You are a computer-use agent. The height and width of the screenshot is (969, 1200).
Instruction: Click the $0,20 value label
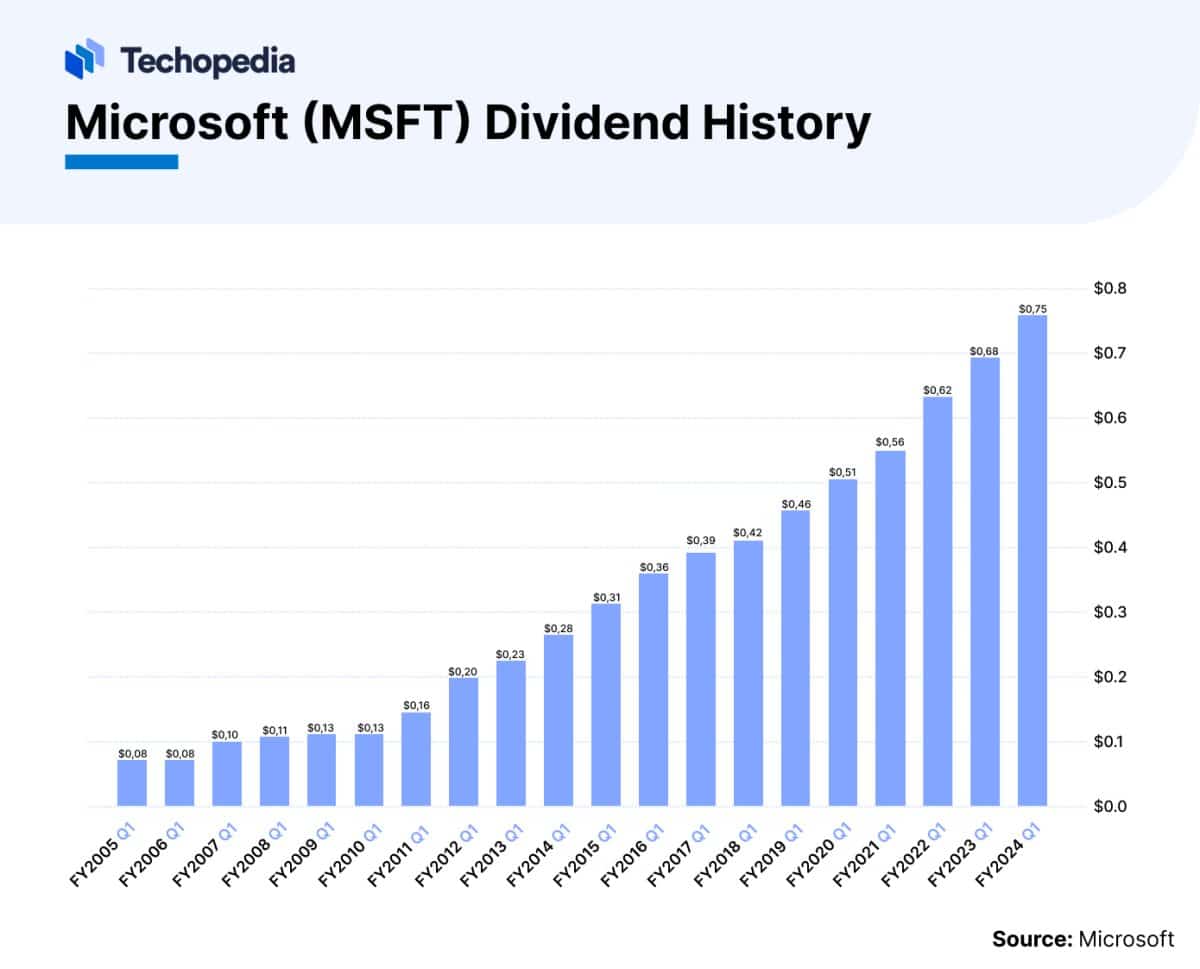463,672
